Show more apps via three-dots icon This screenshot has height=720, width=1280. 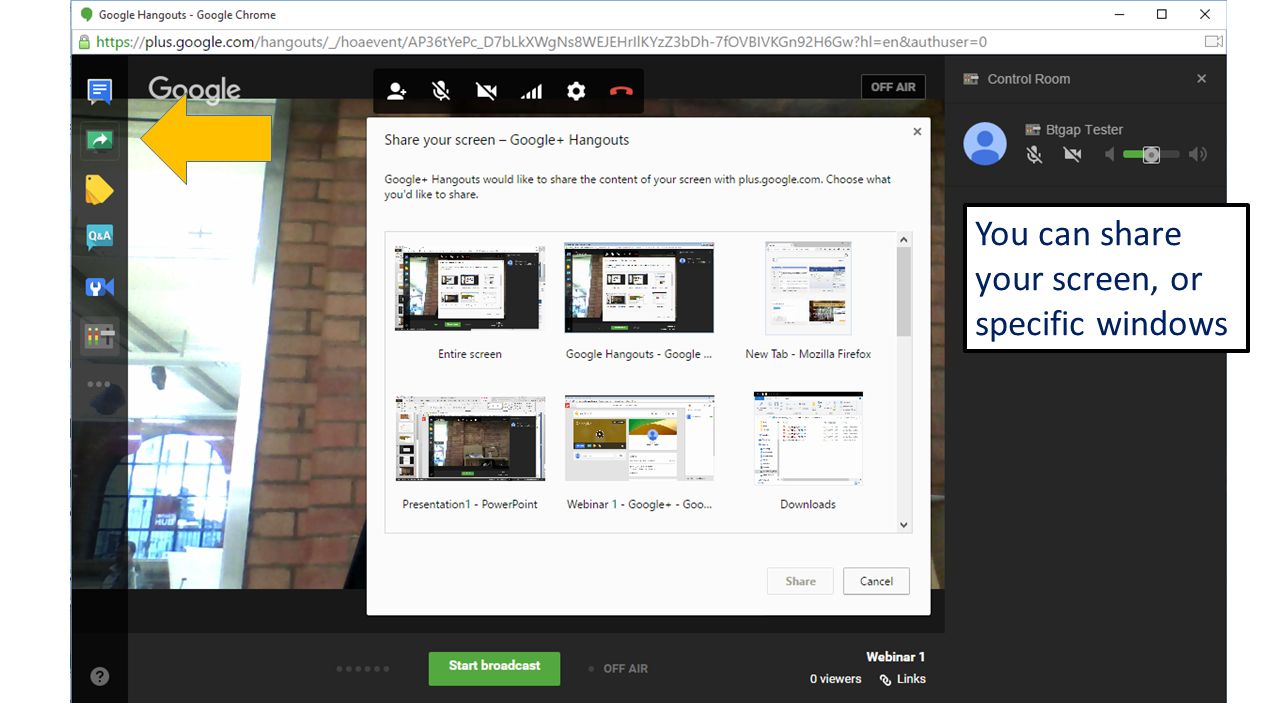click(99, 384)
